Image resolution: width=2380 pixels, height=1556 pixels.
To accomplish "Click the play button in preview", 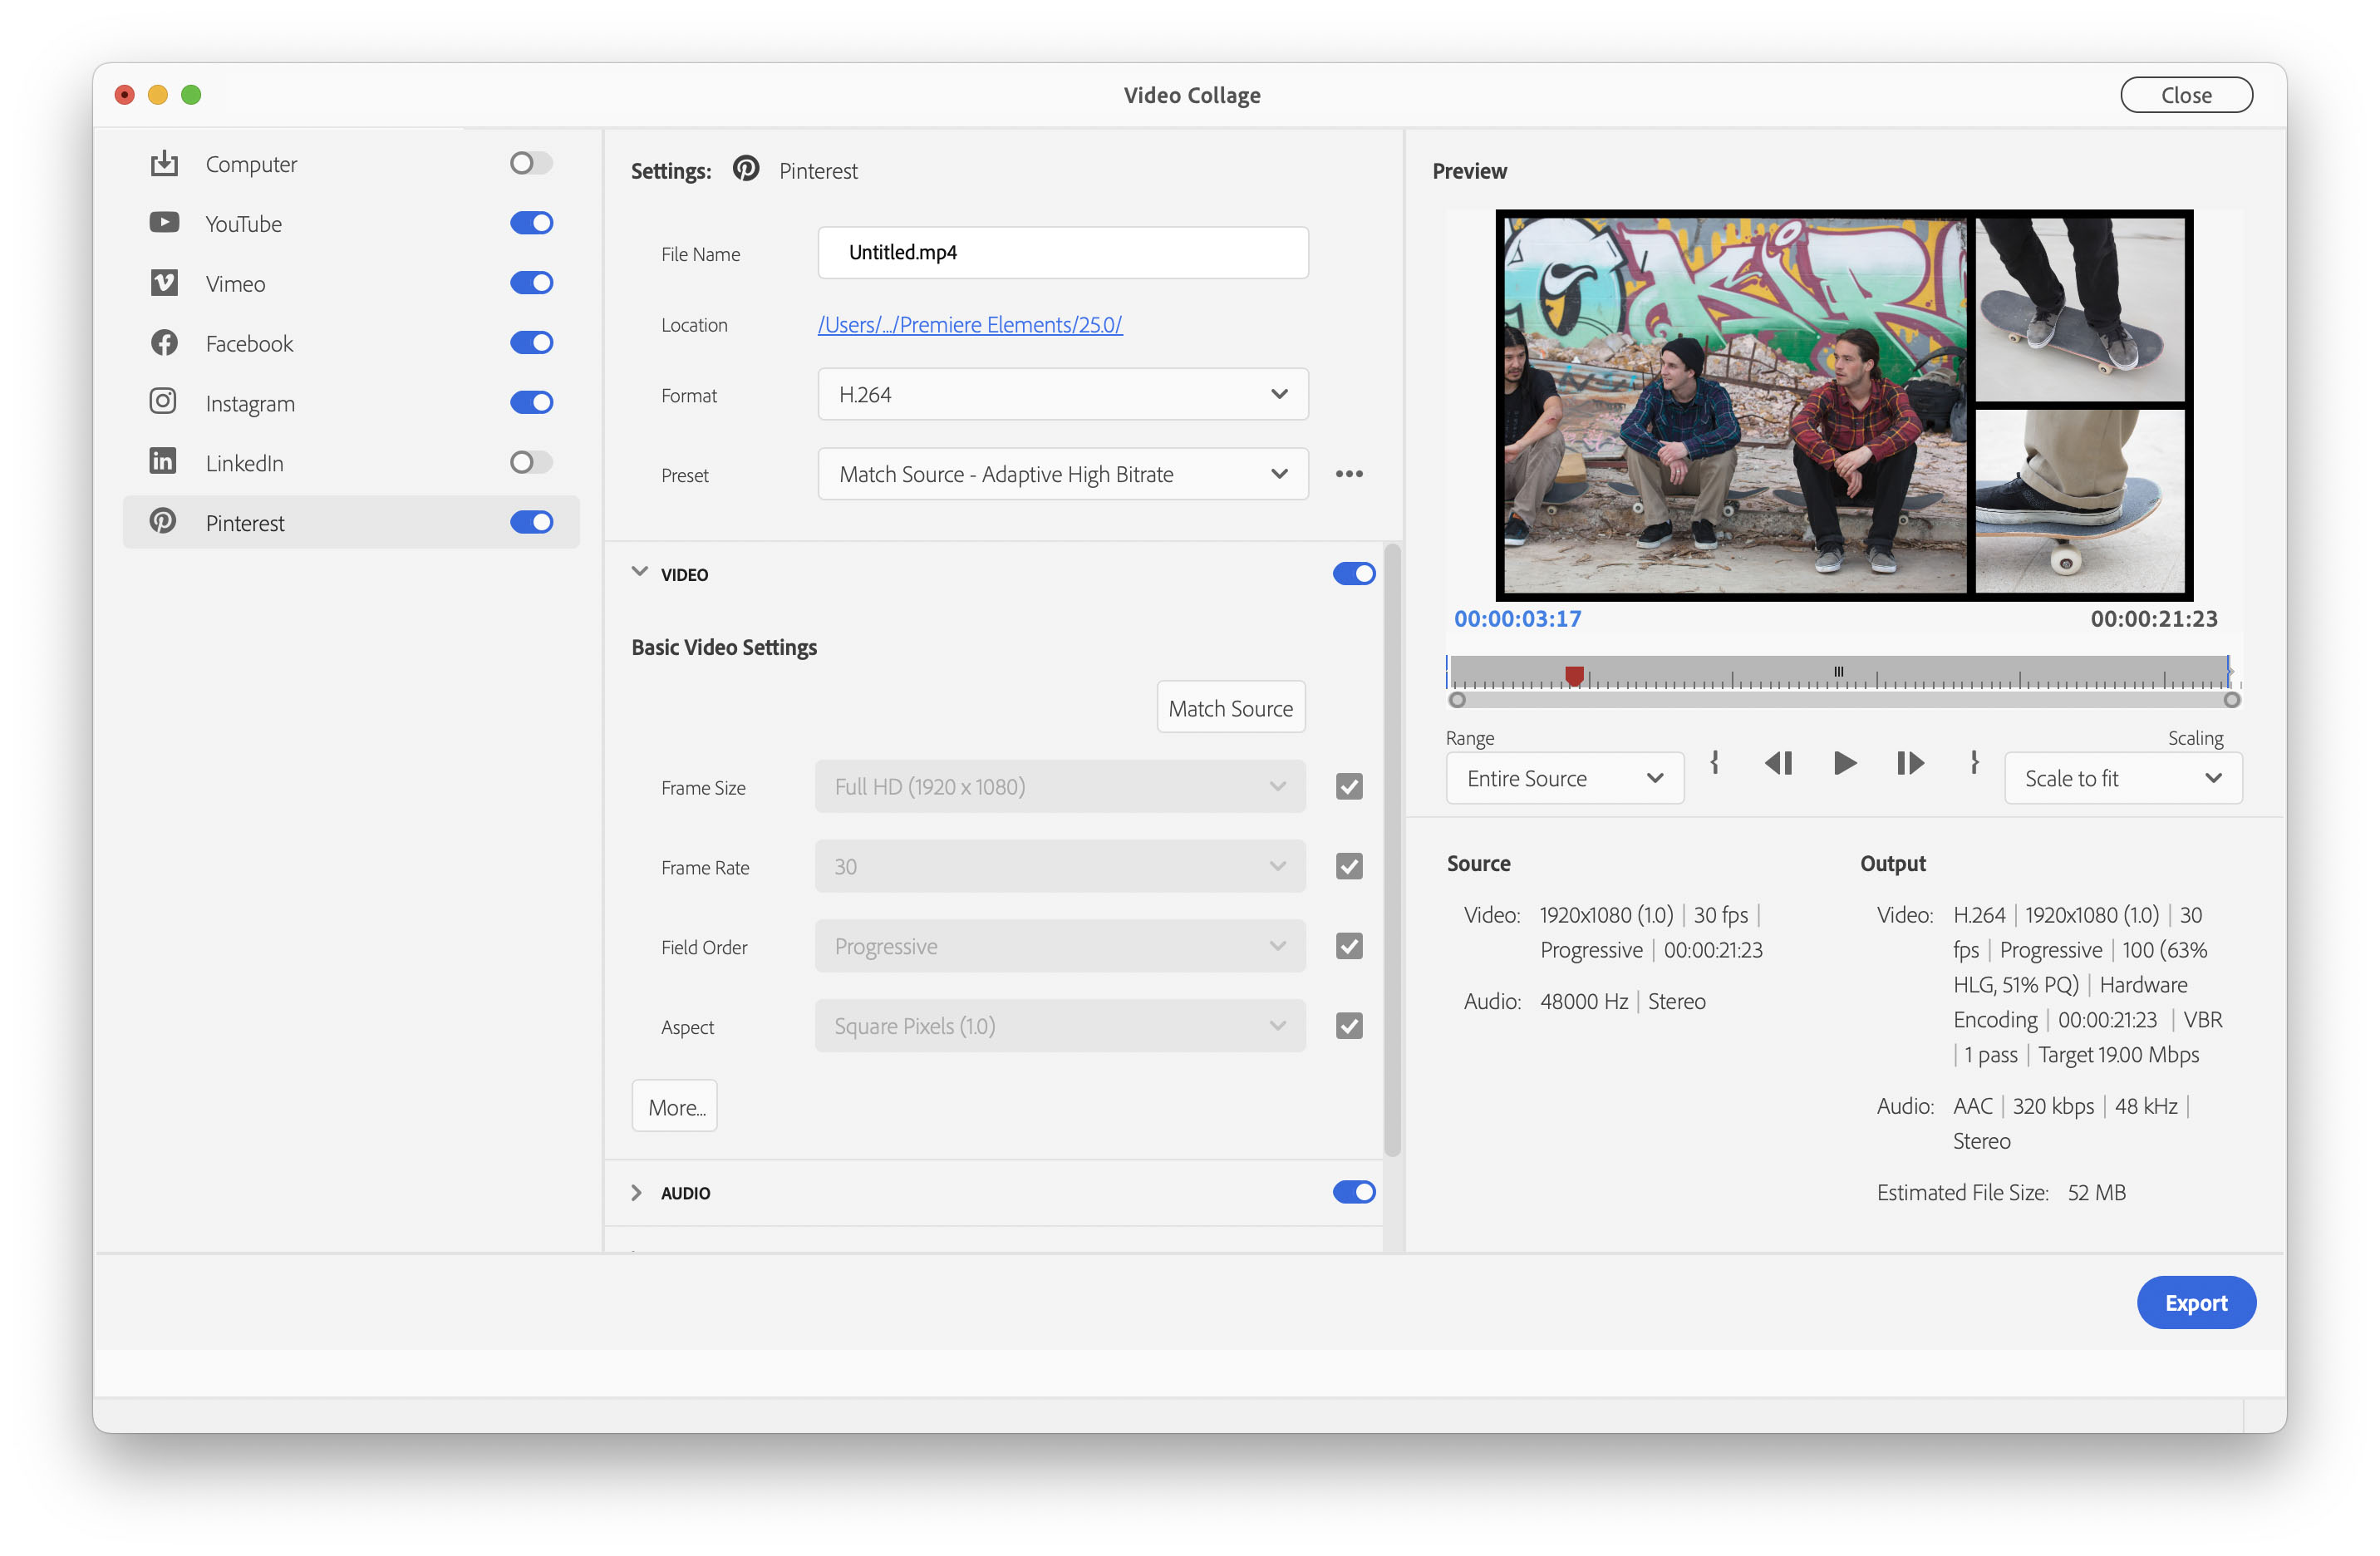I will tap(1845, 763).
